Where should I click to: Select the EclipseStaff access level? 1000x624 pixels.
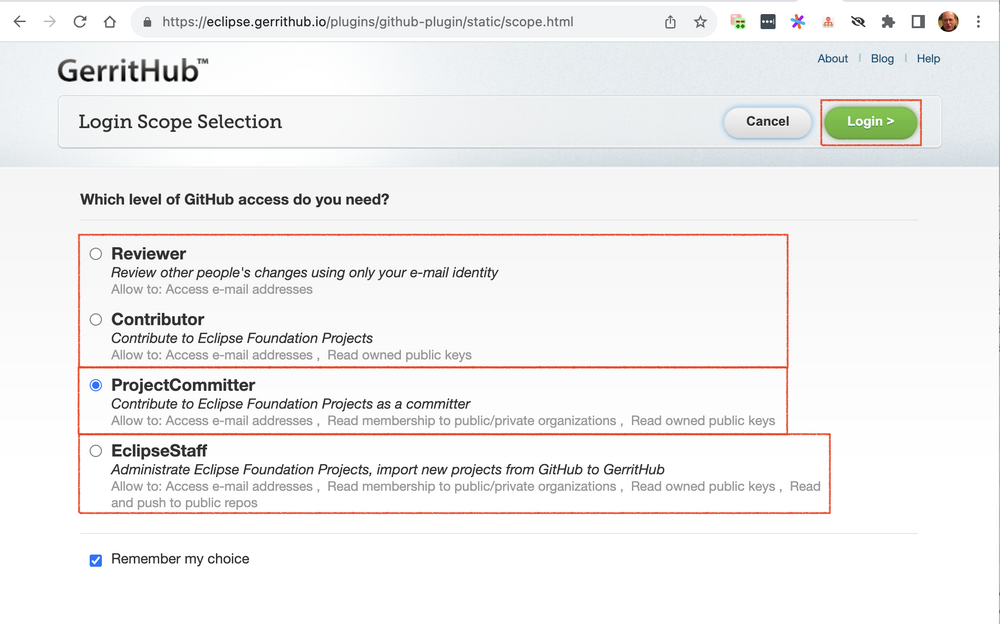point(95,450)
